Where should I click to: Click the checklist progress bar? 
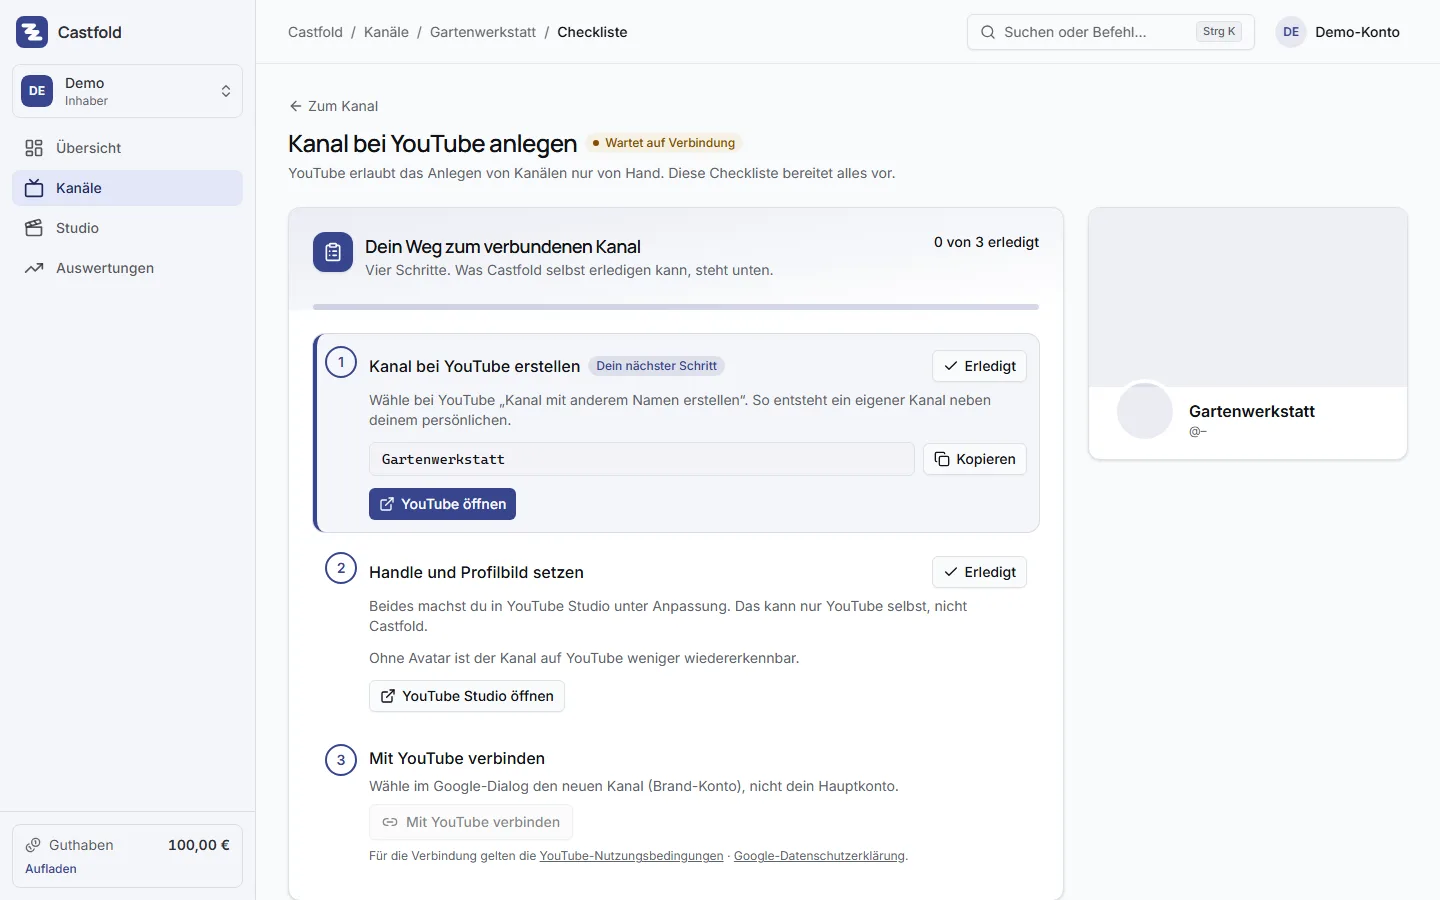[x=676, y=307]
